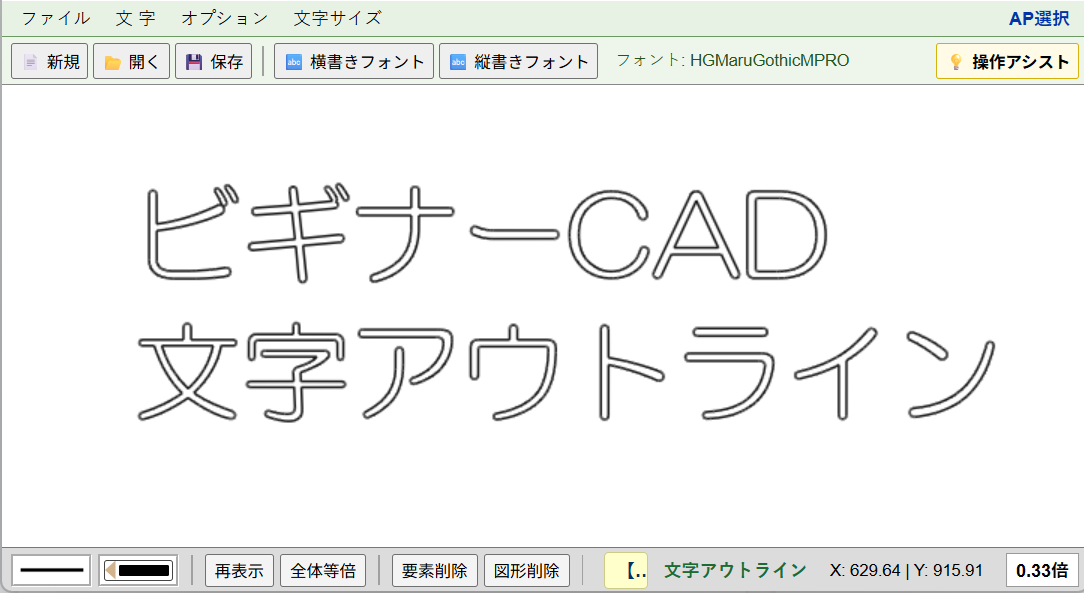Image resolution: width=1084 pixels, height=593 pixels.
Task: Click 図形削除 button
Action: pos(527,571)
